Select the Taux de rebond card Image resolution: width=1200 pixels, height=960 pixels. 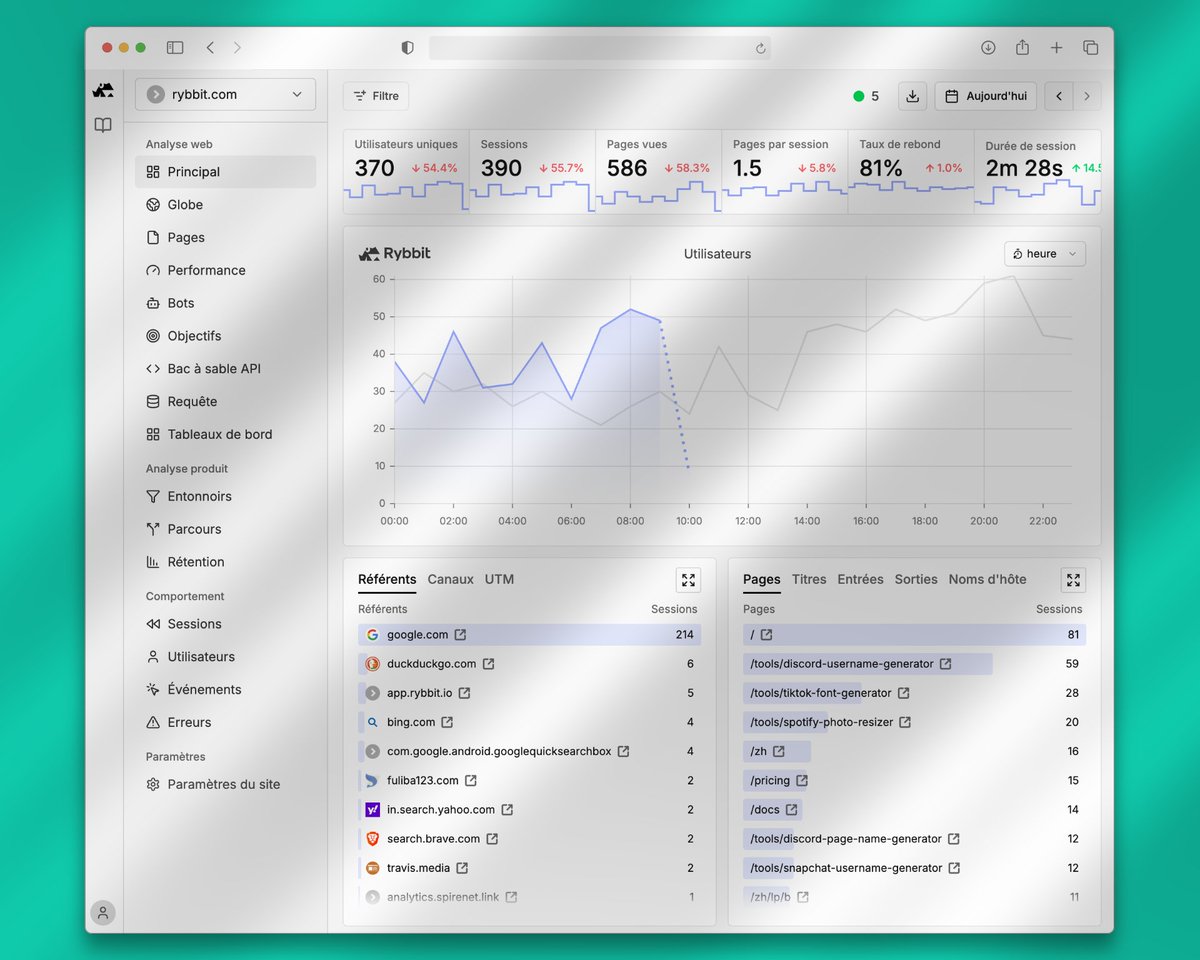point(911,171)
